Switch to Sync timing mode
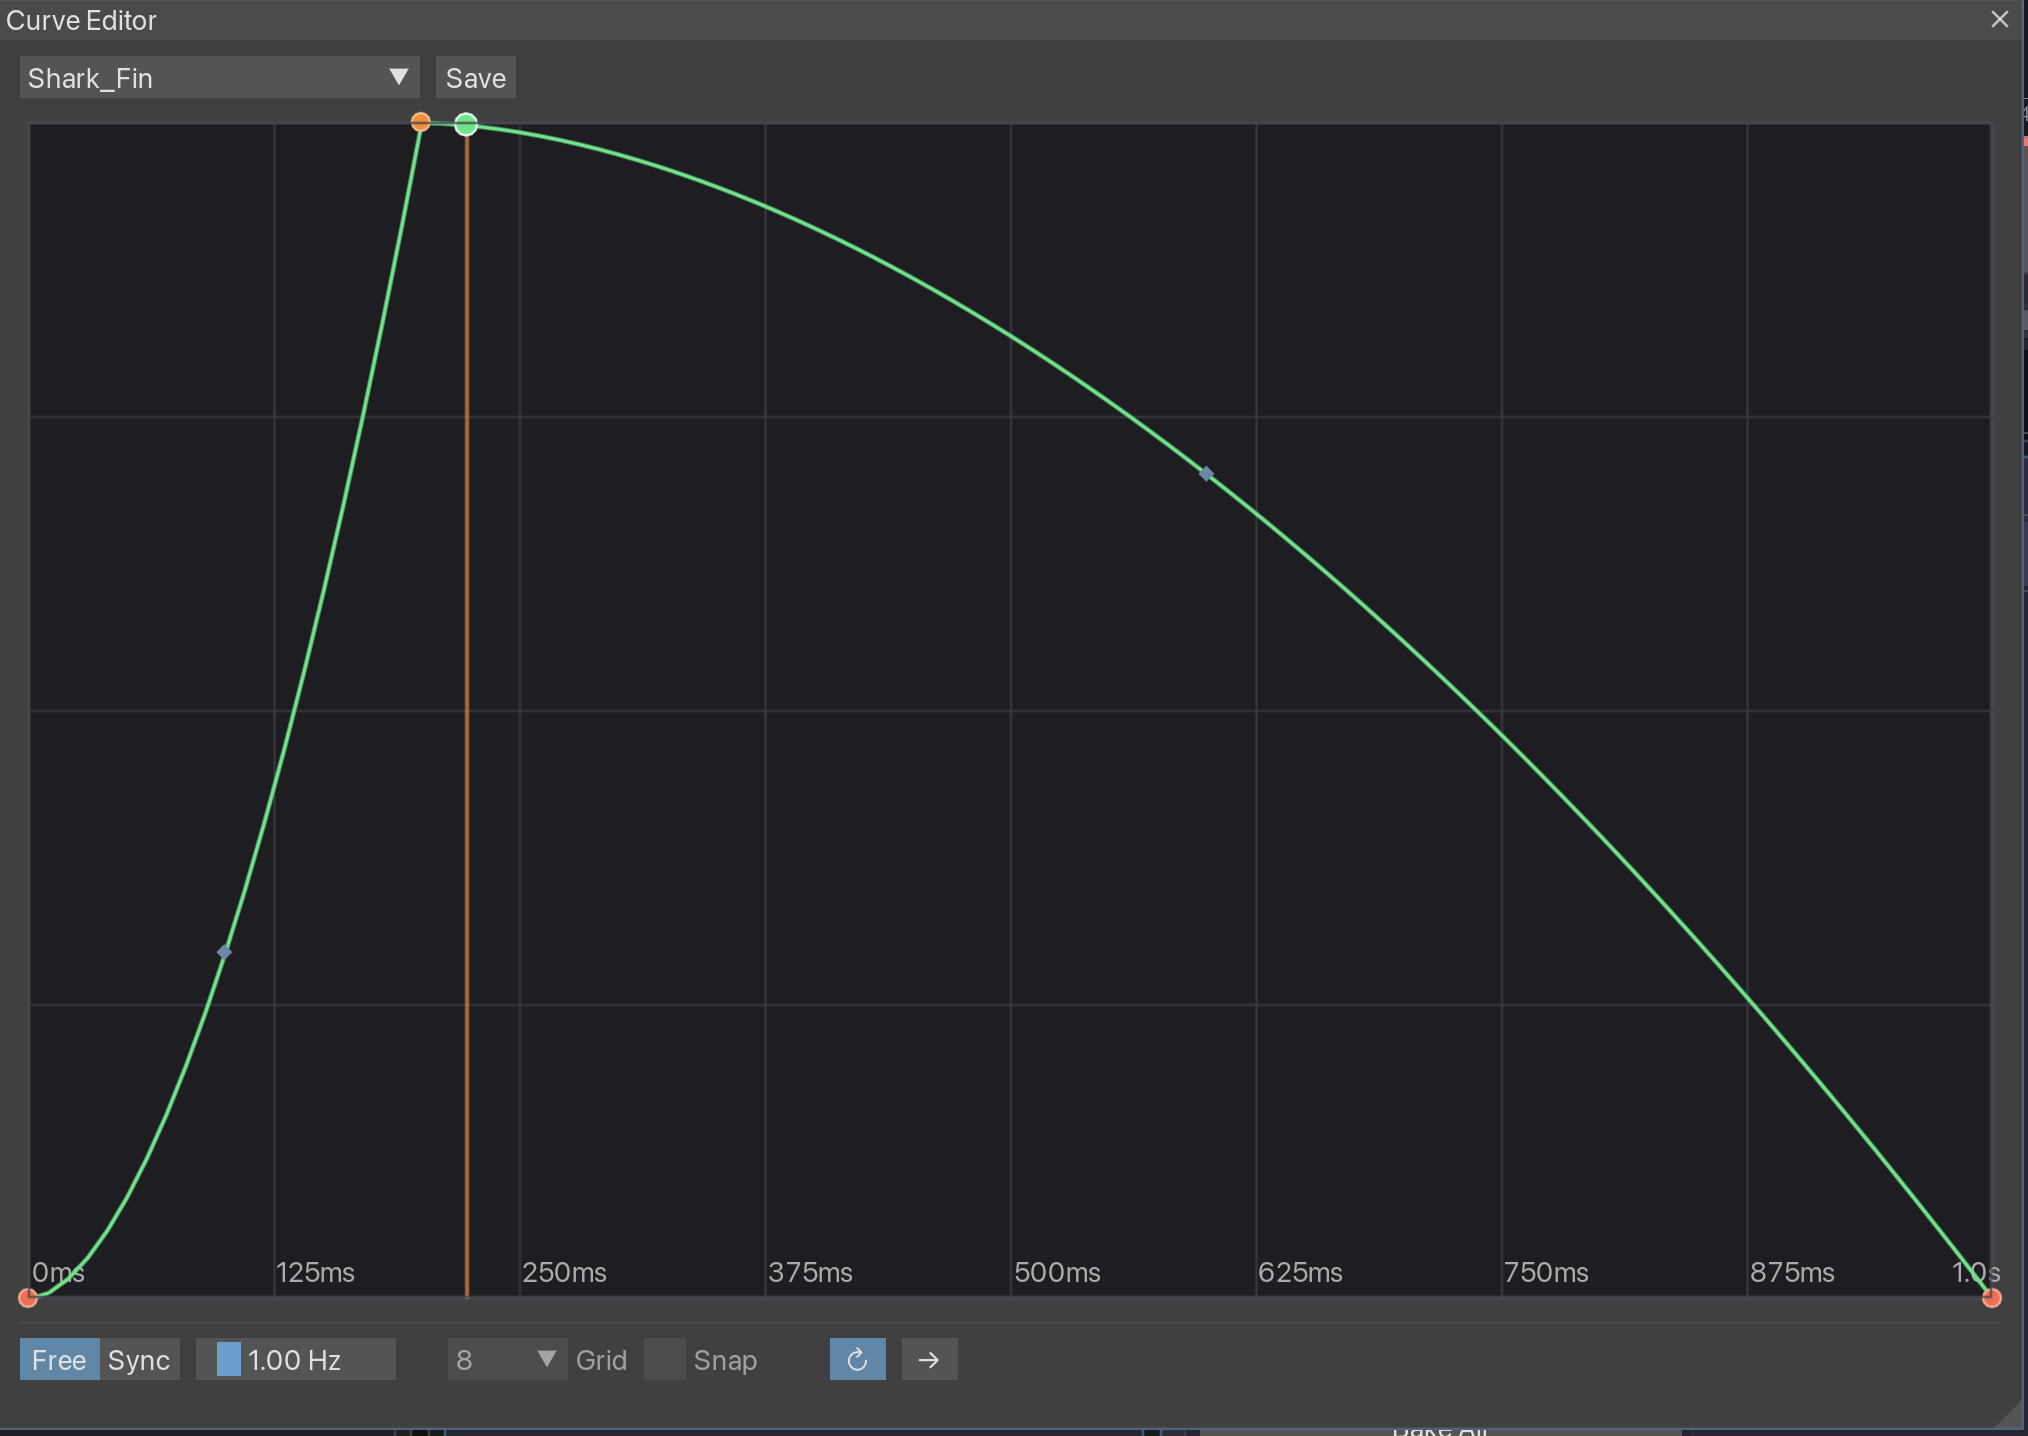Image resolution: width=2028 pixels, height=1436 pixels. (138, 1359)
